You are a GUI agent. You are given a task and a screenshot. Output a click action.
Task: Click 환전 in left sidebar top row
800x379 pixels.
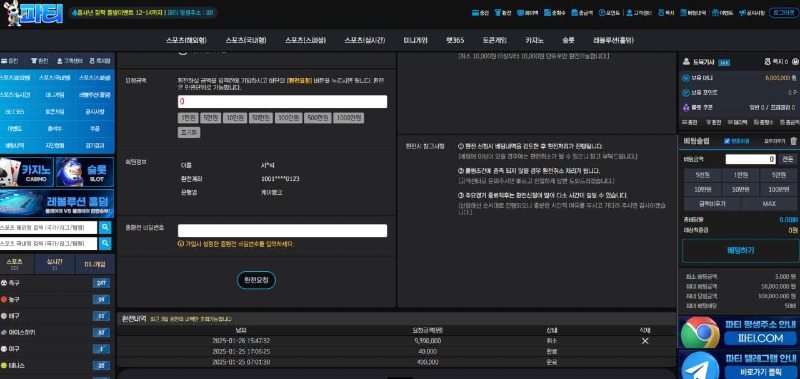point(39,61)
